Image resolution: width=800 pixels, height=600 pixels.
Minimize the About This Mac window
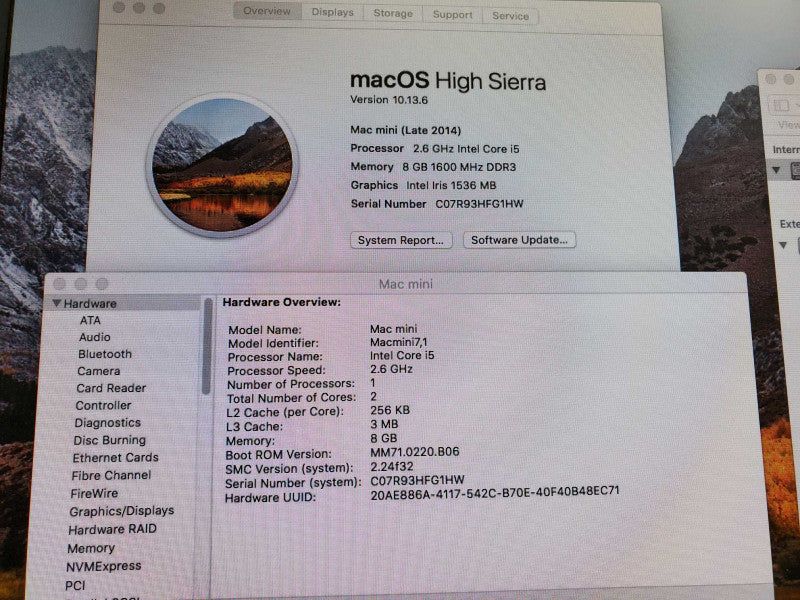[x=139, y=8]
